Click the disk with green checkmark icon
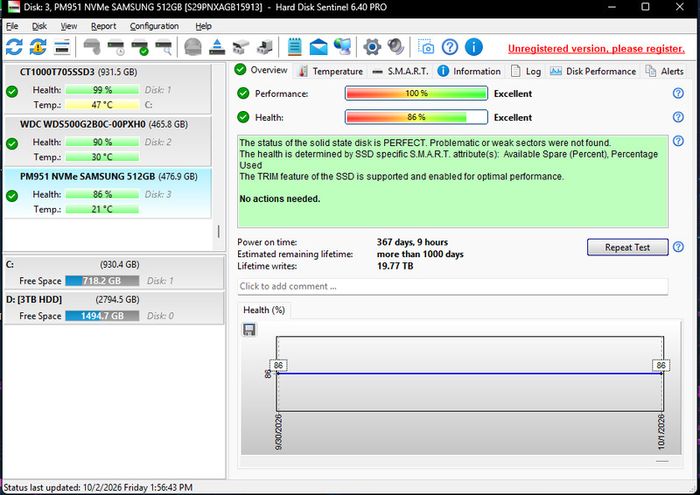This screenshot has height=495, width=700. tap(140, 47)
